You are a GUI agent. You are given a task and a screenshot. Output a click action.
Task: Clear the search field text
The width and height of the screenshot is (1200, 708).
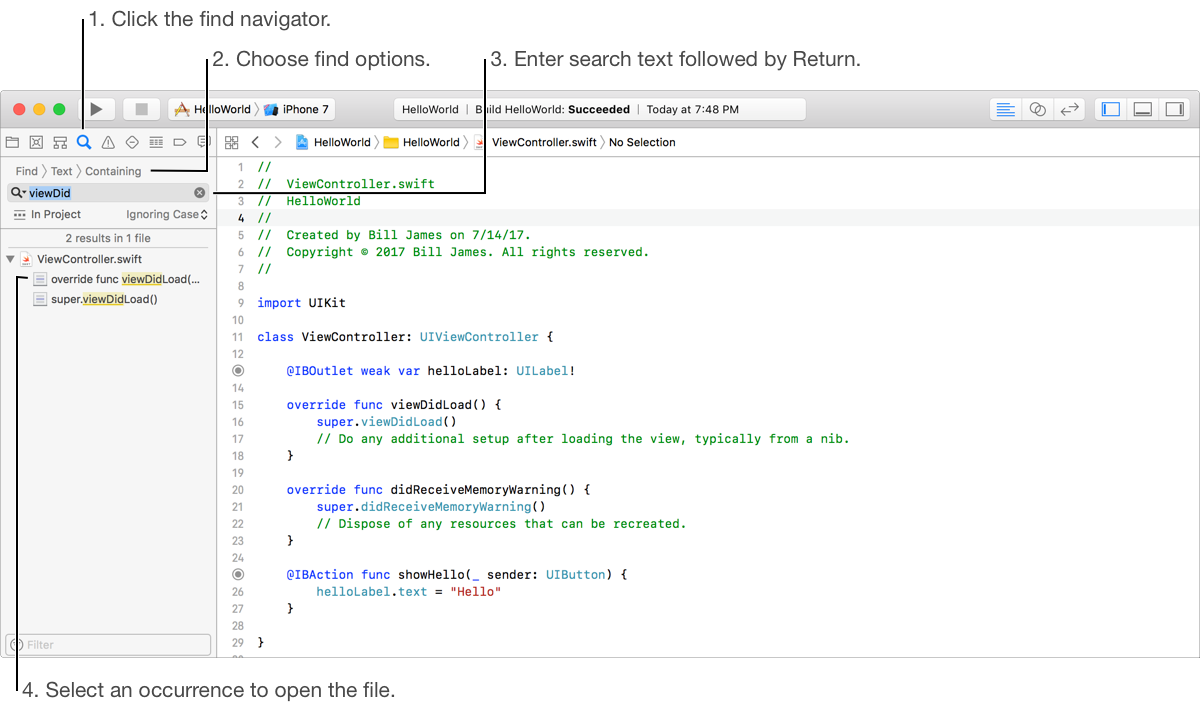click(199, 193)
